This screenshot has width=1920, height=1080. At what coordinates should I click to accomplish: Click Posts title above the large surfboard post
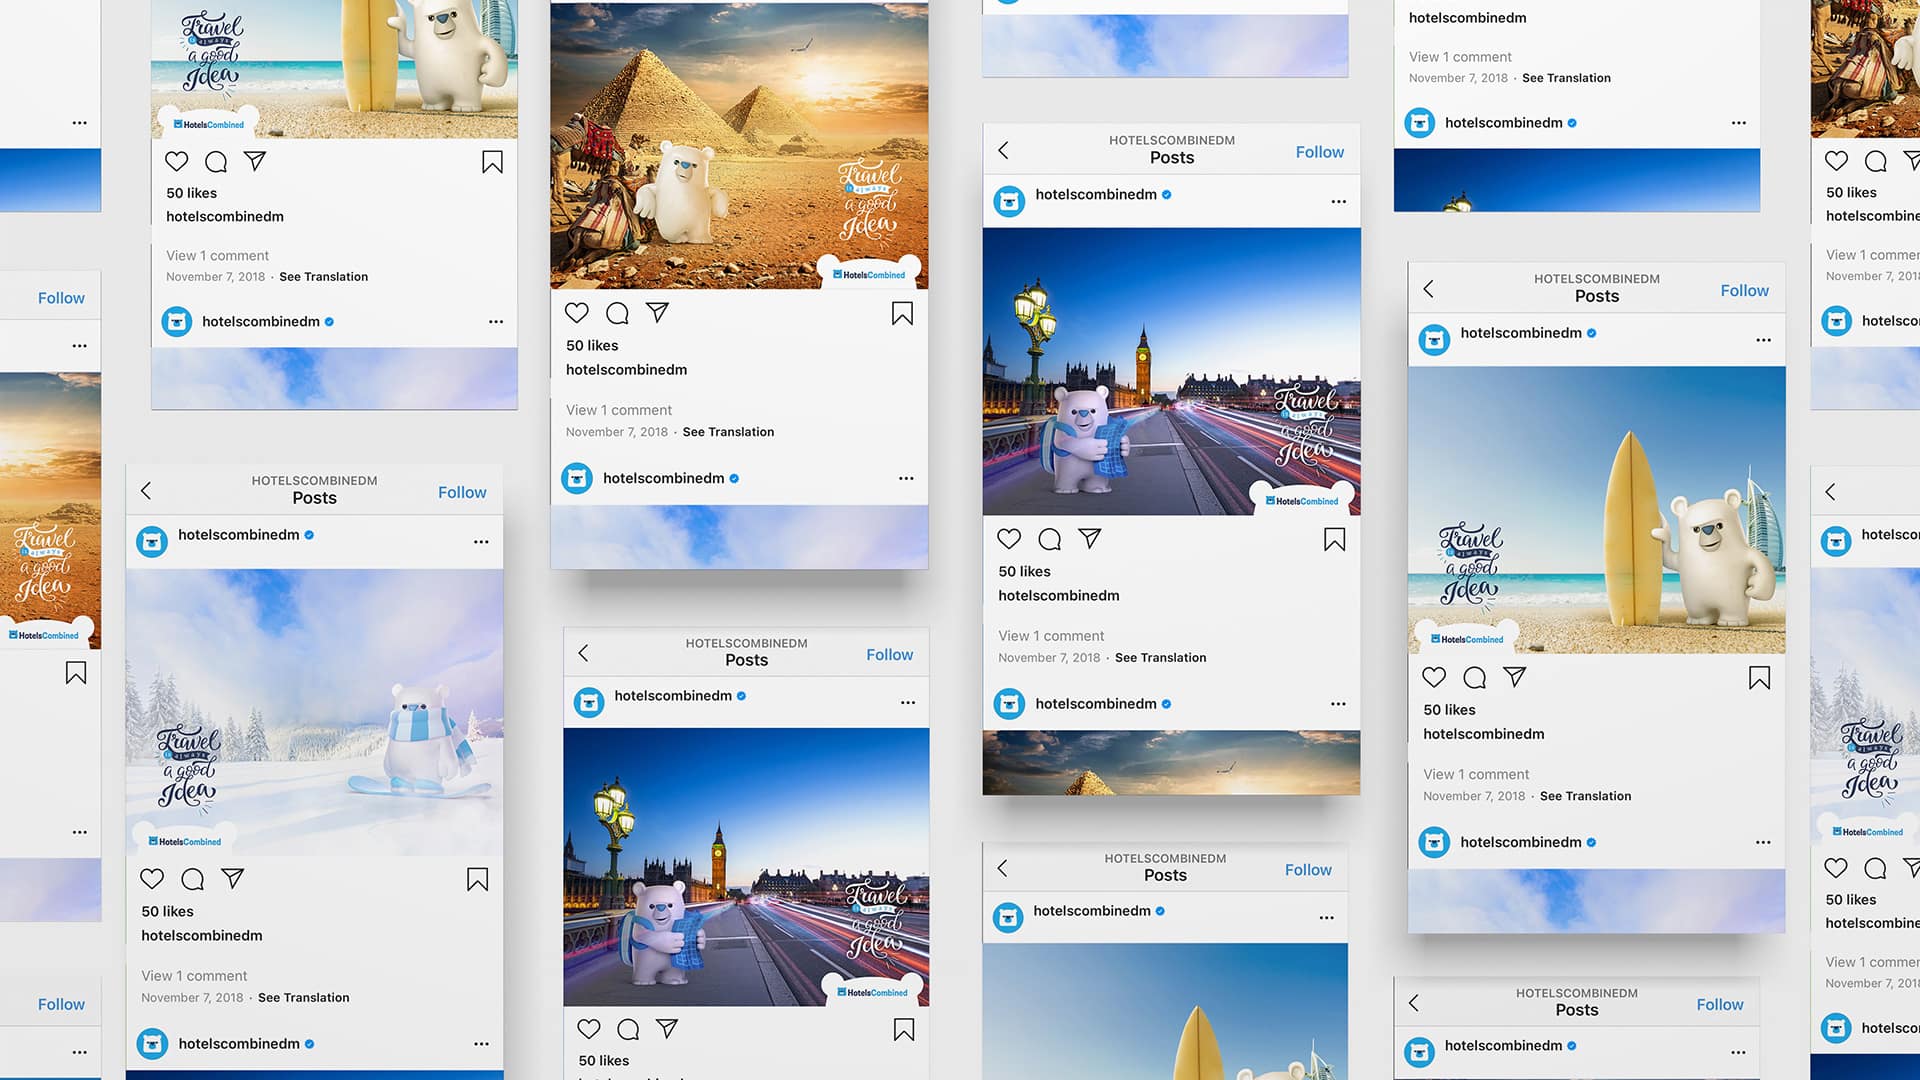coord(1596,296)
